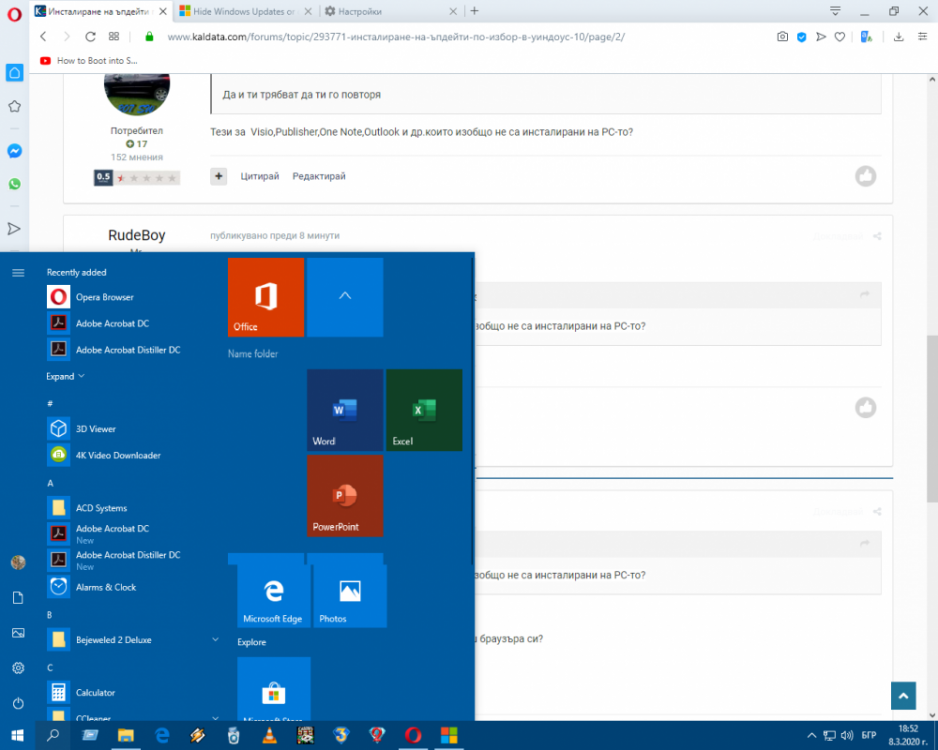Open taskbar search magnifier
Image resolution: width=938 pixels, height=750 pixels.
point(53,735)
